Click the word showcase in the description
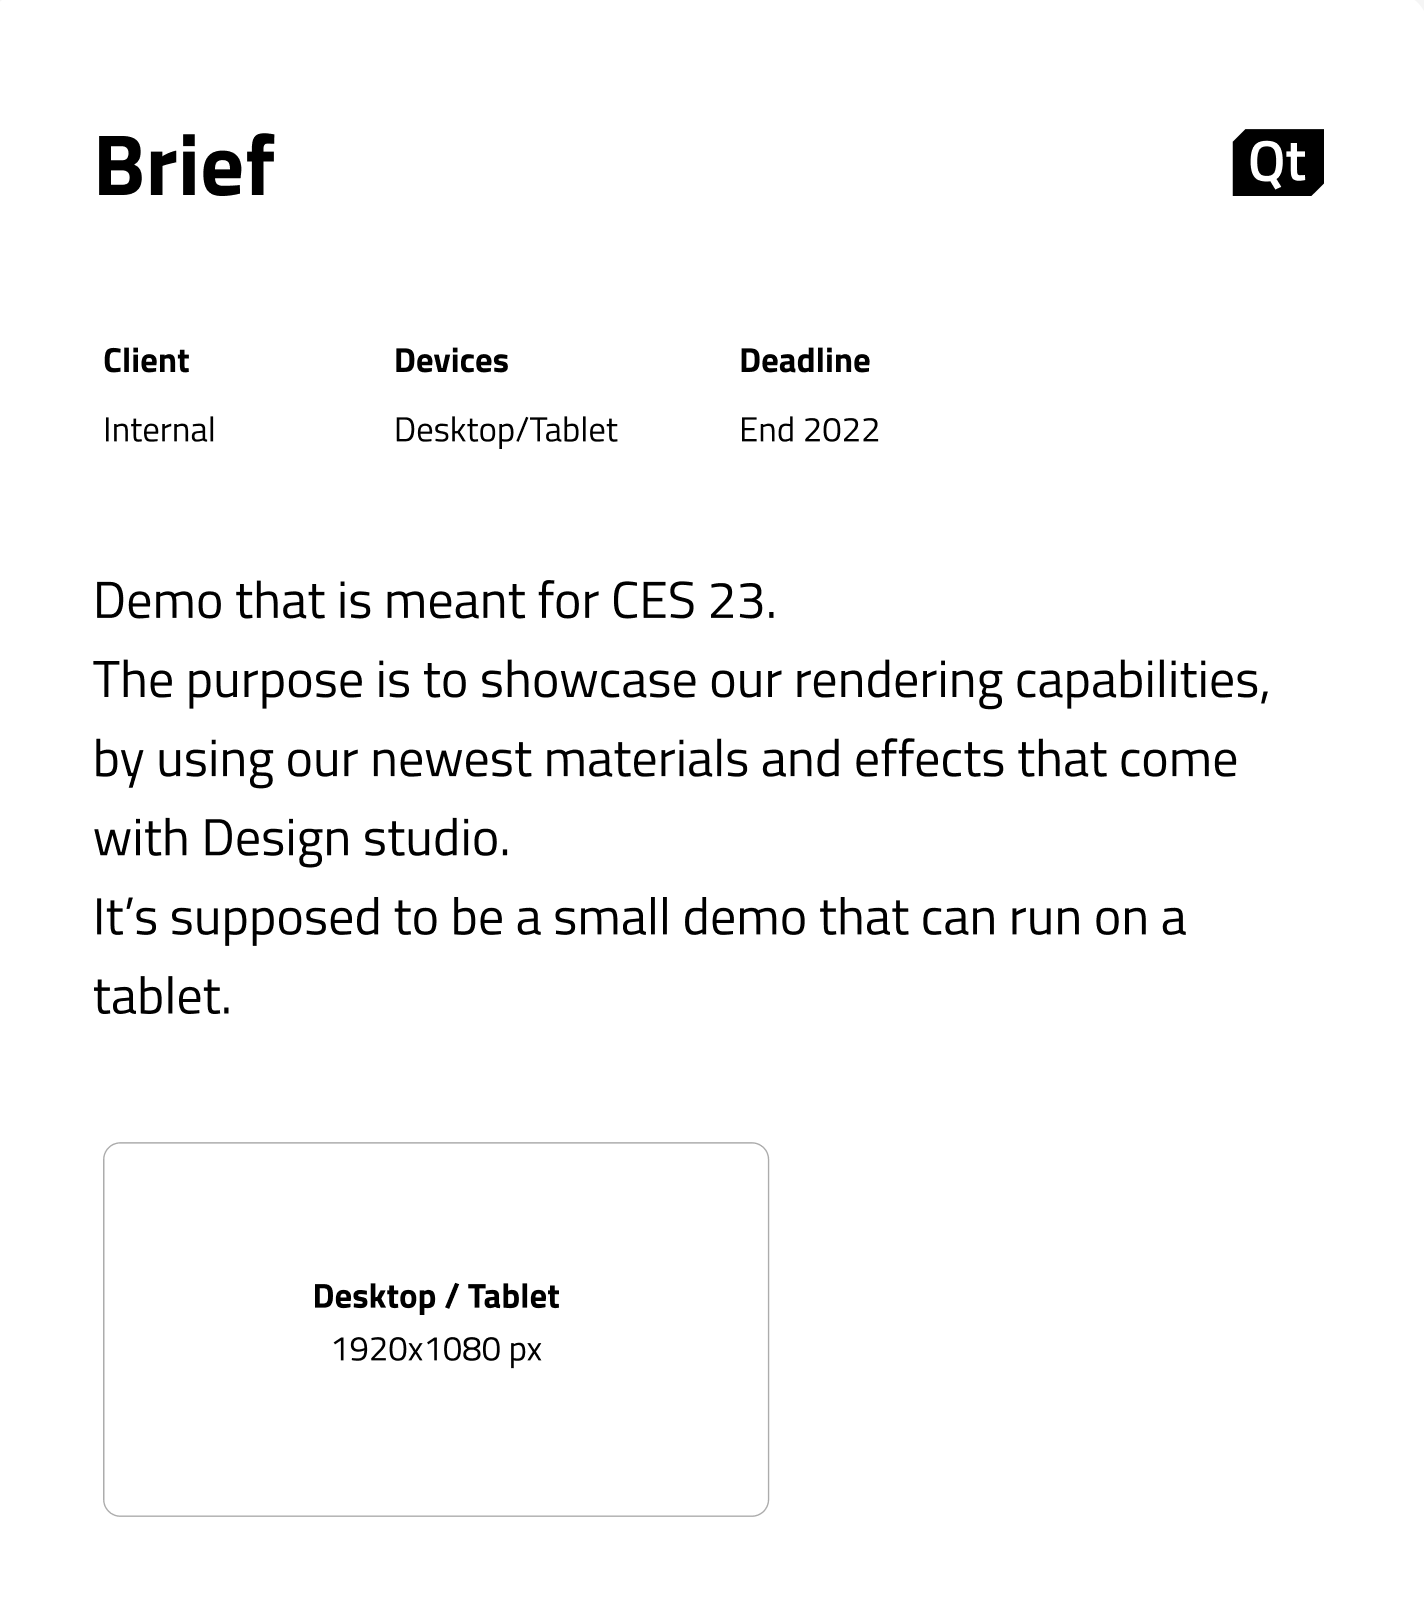The image size is (1424, 1615). click(x=588, y=681)
